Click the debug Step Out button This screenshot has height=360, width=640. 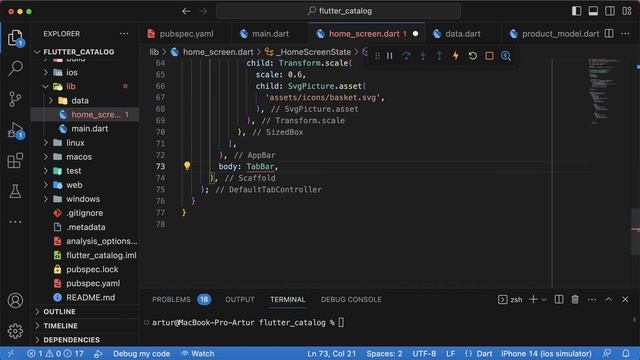point(439,56)
